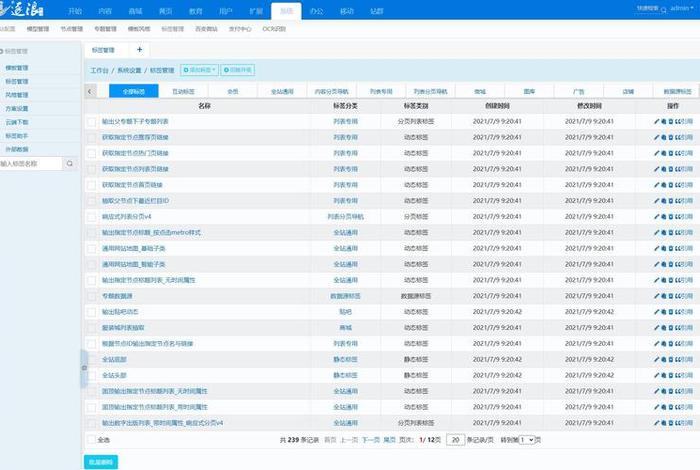Edit the 响应式列表分页v4 tag with its pencil icon

(x=656, y=216)
